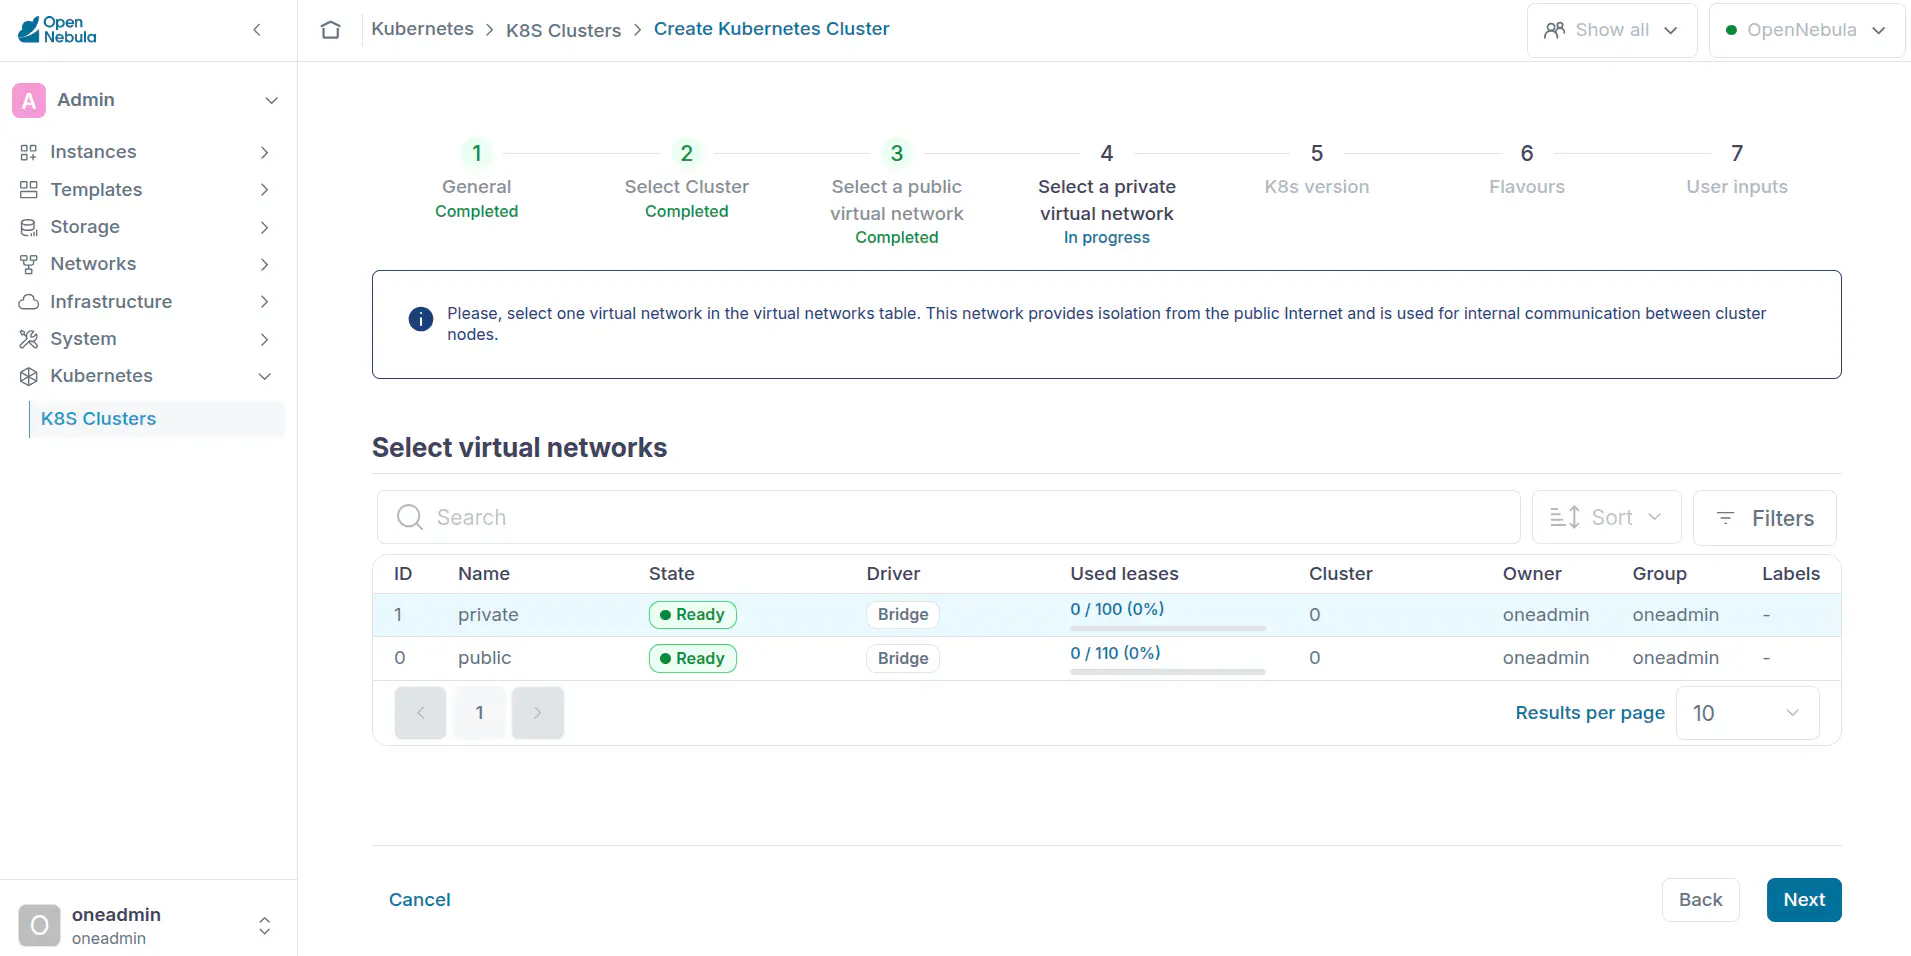Click the Back button
This screenshot has width=1911, height=956.
1701,900
